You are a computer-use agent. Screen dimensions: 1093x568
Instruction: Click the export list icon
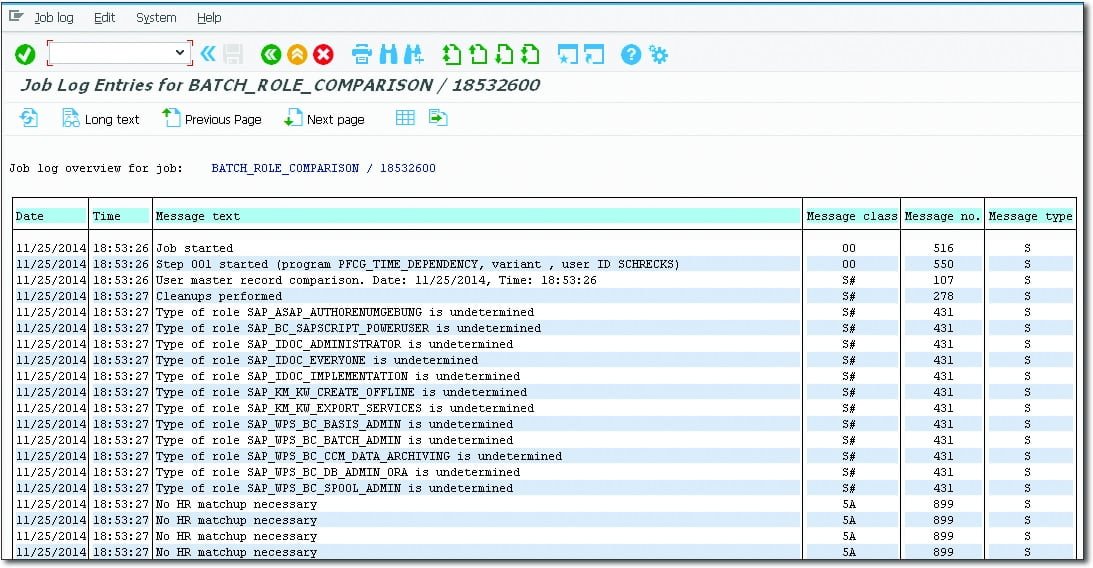(438, 118)
